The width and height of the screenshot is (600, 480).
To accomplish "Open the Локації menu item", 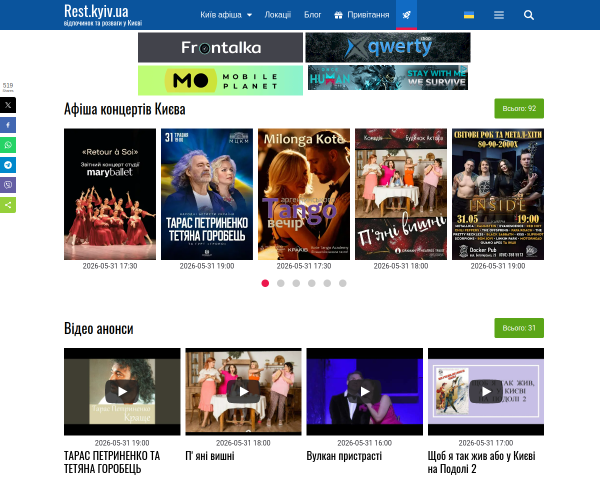I will pos(277,15).
